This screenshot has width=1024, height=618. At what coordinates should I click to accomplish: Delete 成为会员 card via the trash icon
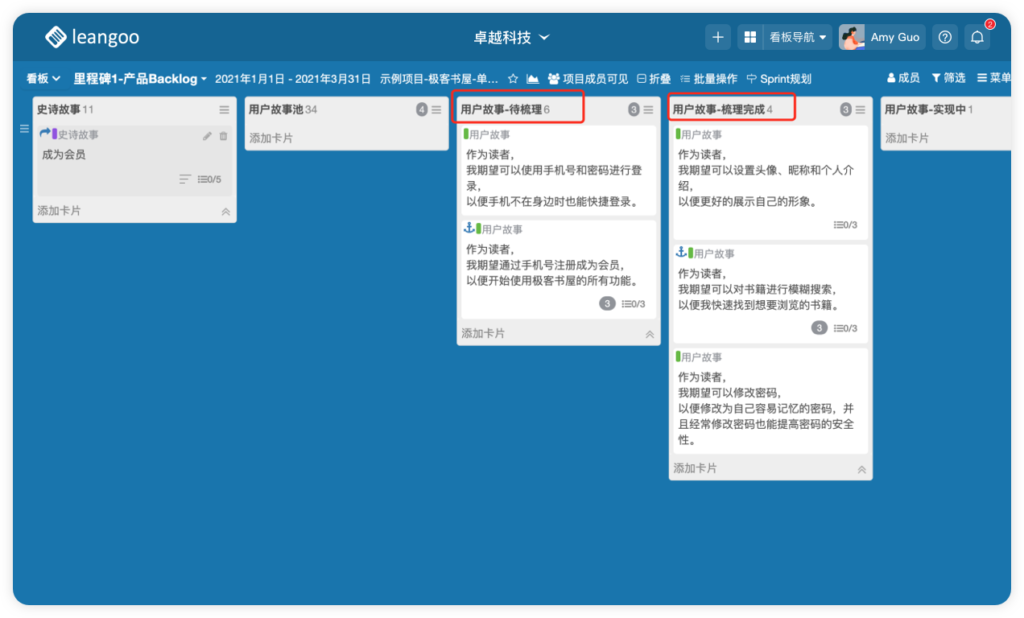coord(223,136)
